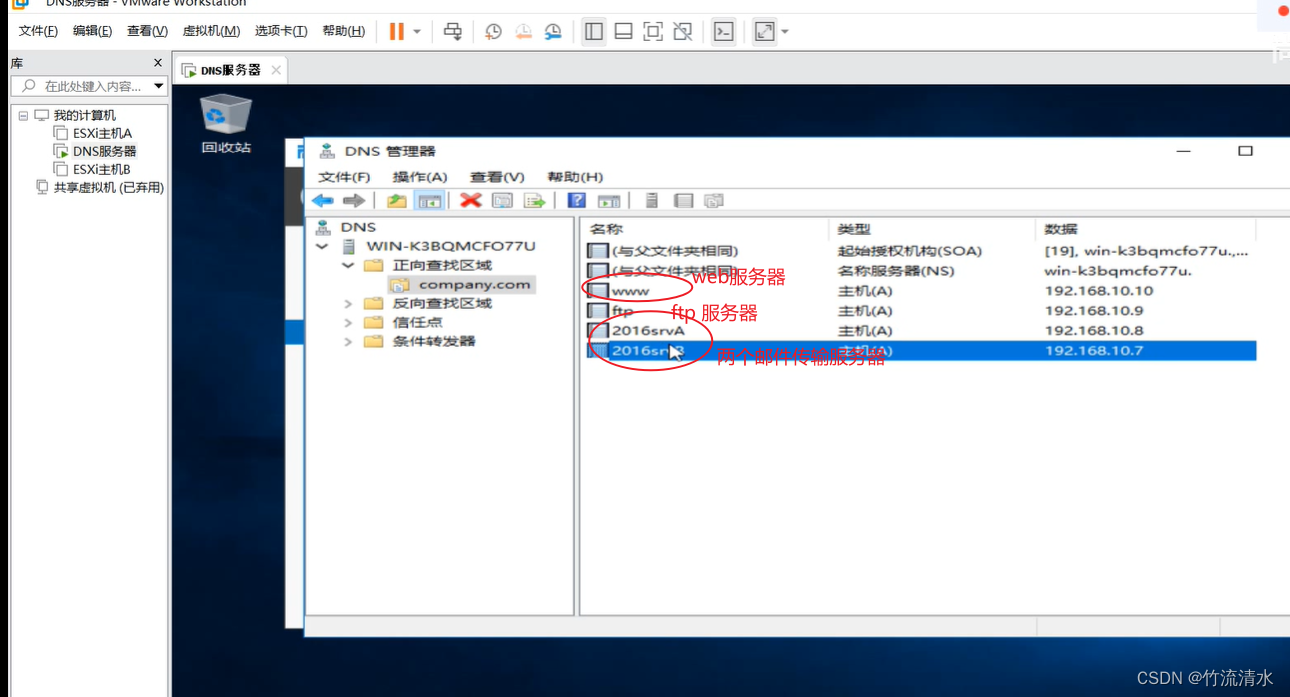Switch to Unity mode in VMware
The height and width of the screenshot is (697, 1290).
coord(683,31)
